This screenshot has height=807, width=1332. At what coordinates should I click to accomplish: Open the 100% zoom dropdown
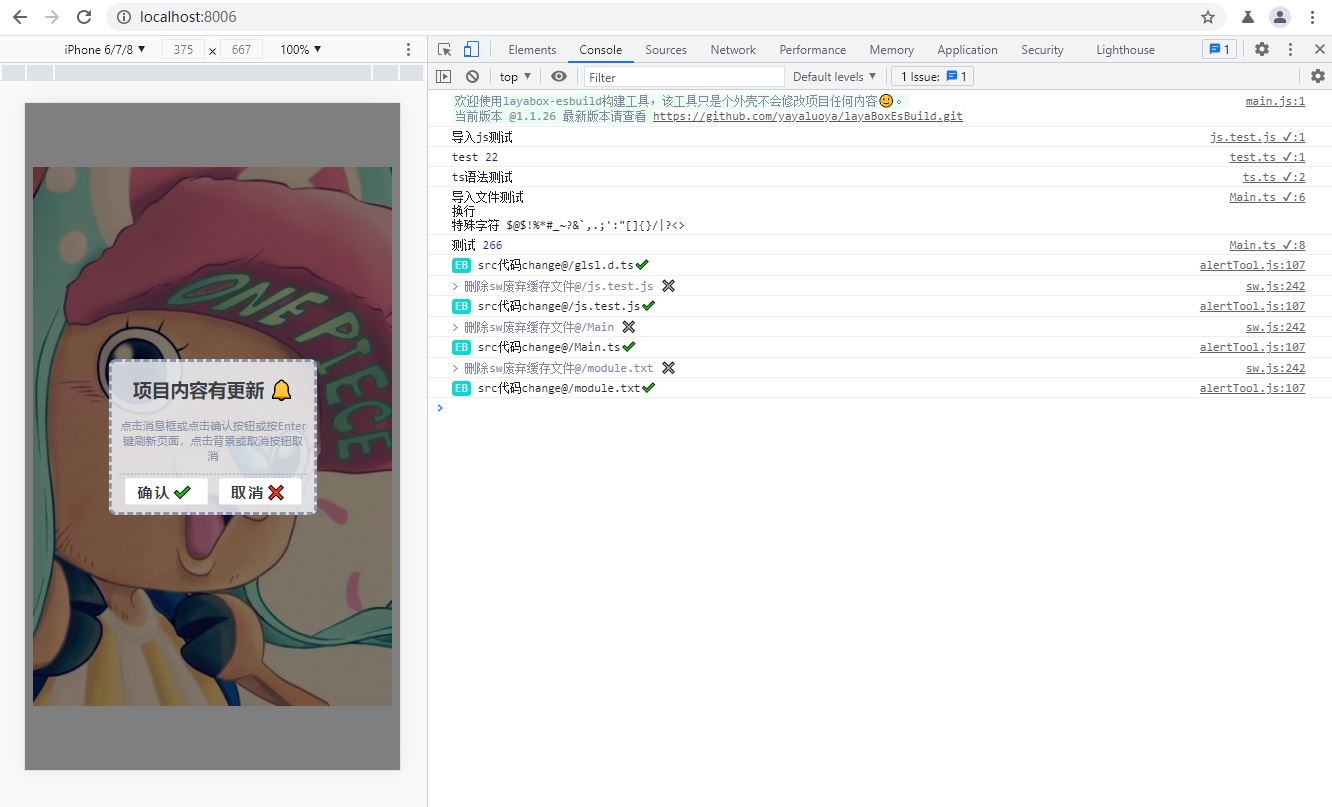tap(300, 49)
